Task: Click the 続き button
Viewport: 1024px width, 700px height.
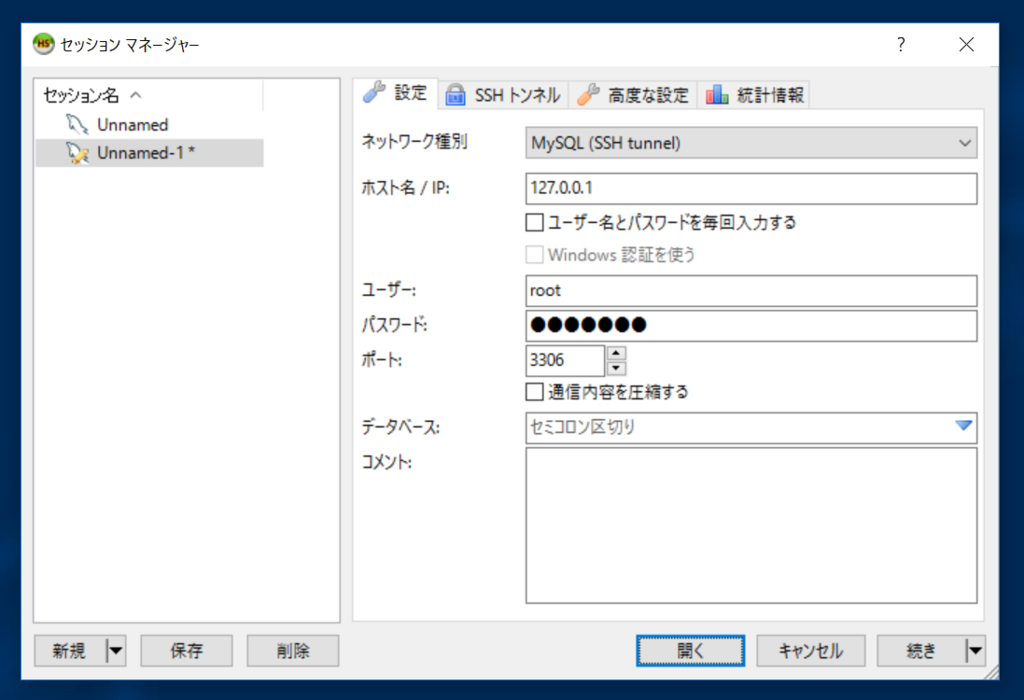Action: click(921, 650)
